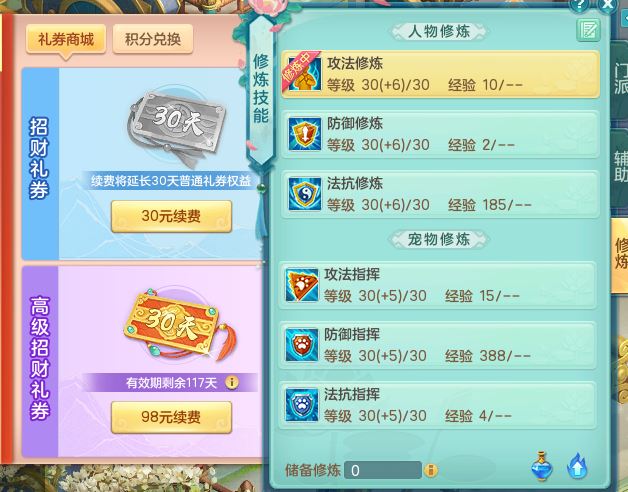Select the 法抗指挥 blue paw icon
628x492 pixels.
pos(302,405)
